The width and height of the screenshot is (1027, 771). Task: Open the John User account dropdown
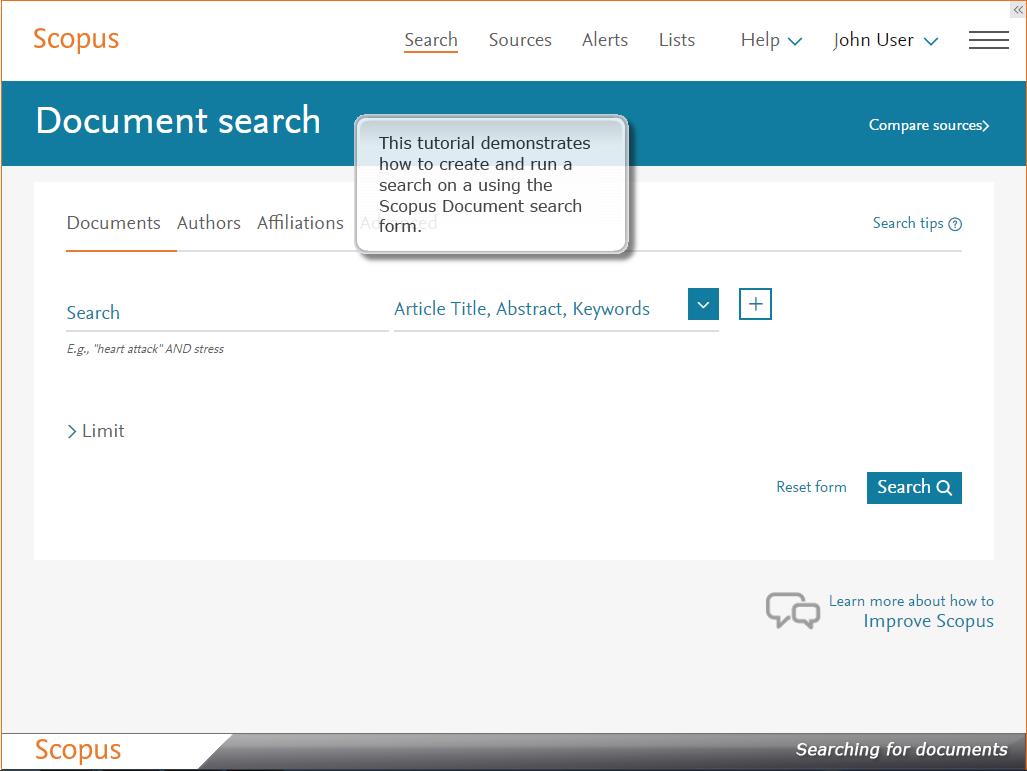[x=886, y=40]
